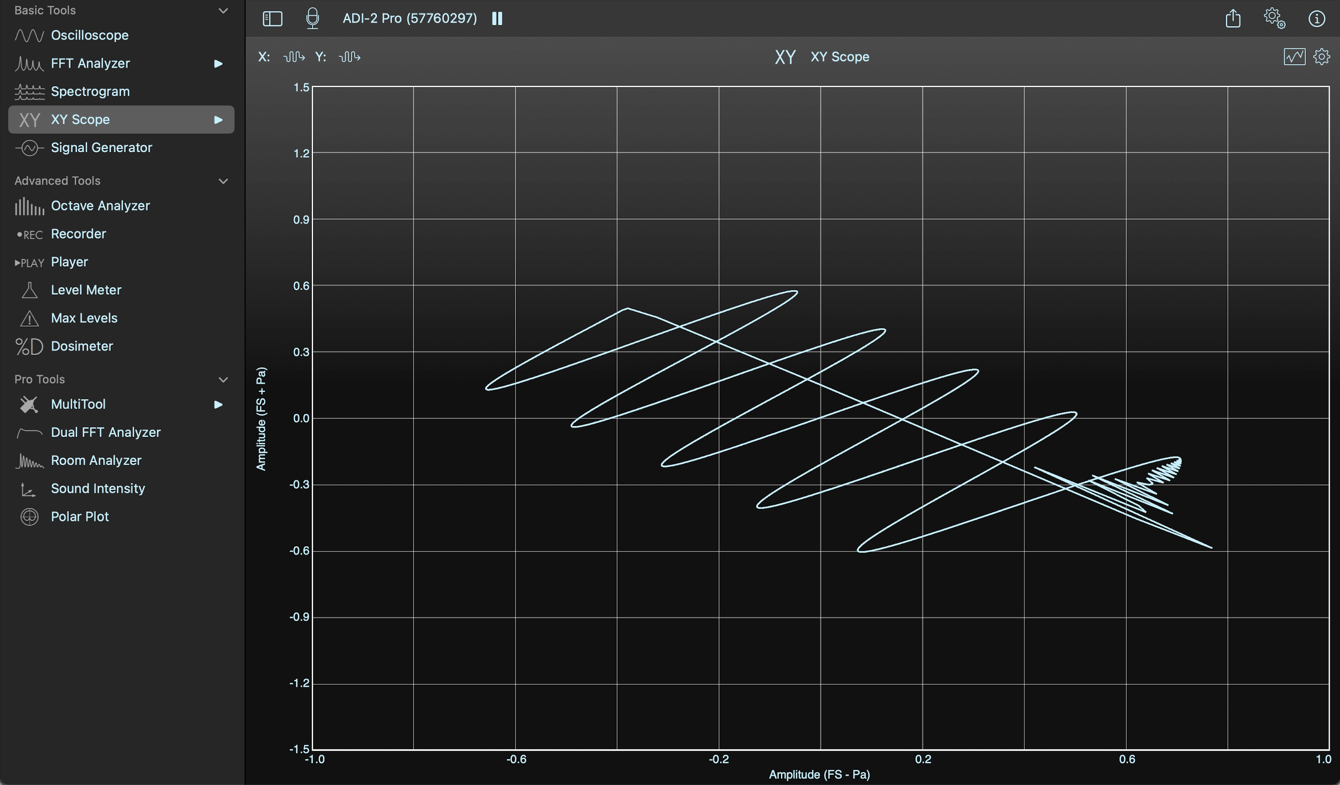Open the microphone input device icon
Screen dimensions: 1340x785
[312, 18]
